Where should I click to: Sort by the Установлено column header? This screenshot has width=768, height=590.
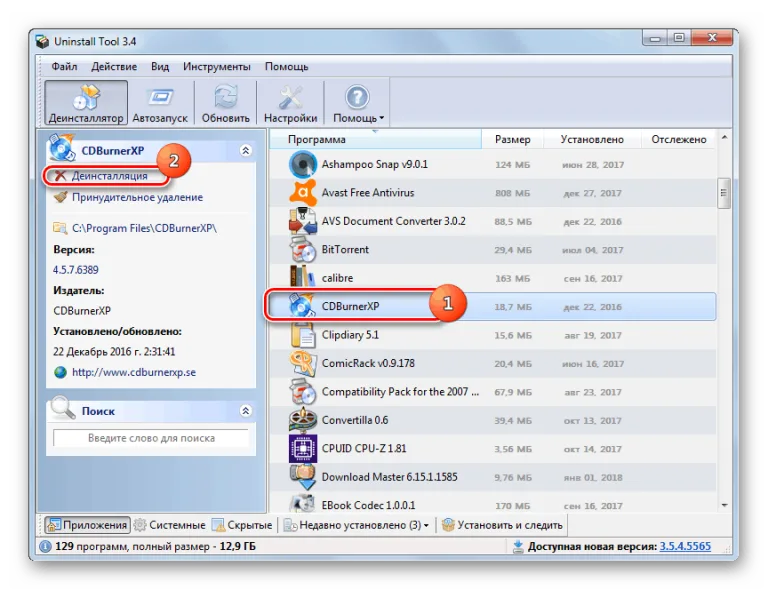tap(592, 140)
